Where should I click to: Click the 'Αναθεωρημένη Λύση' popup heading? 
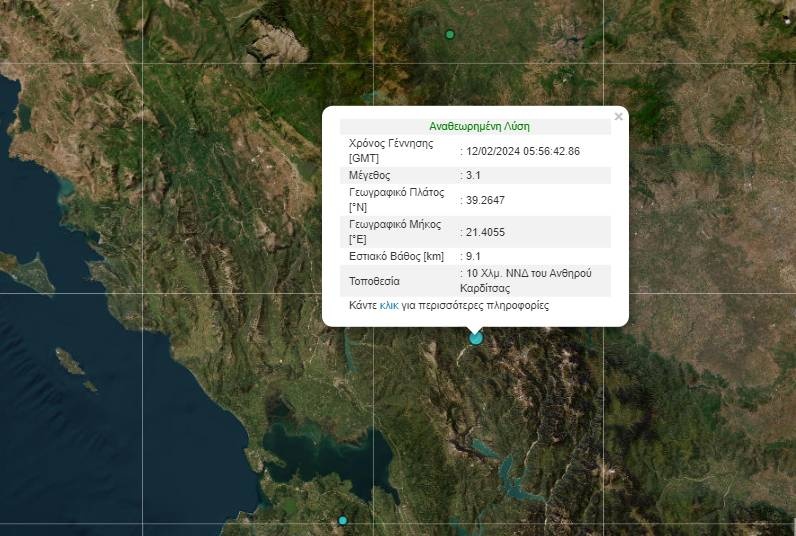pos(479,126)
